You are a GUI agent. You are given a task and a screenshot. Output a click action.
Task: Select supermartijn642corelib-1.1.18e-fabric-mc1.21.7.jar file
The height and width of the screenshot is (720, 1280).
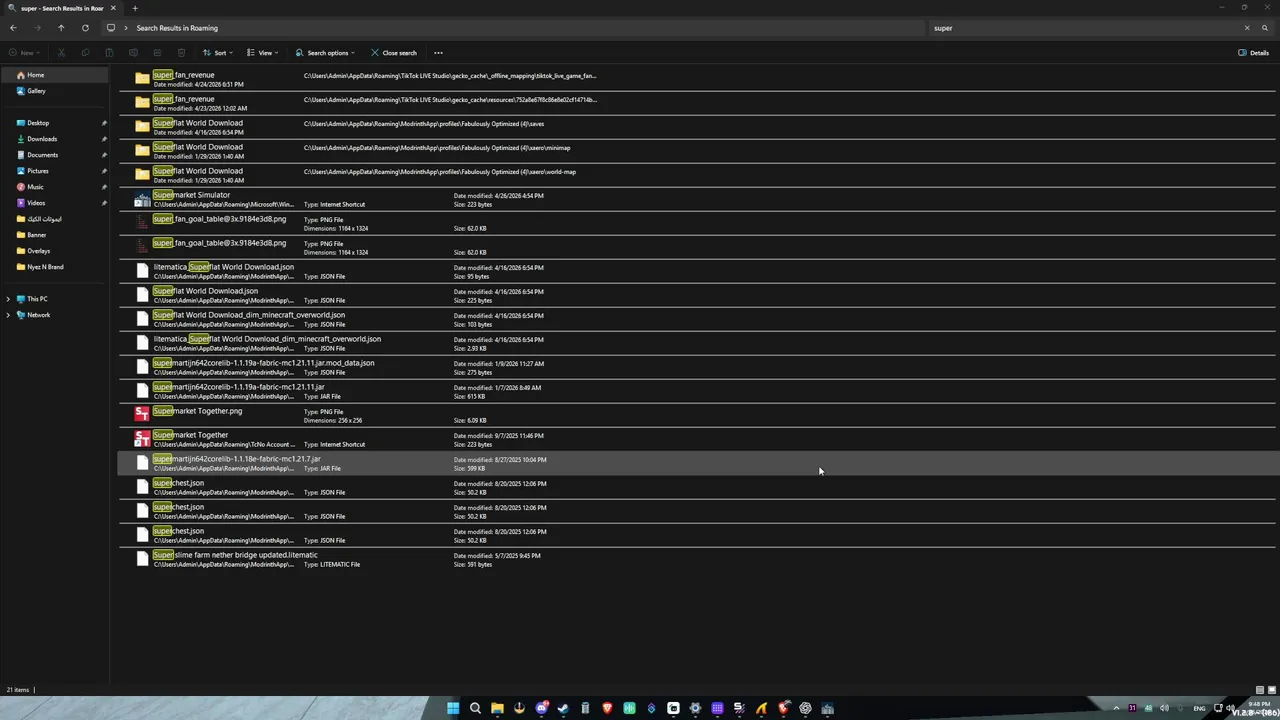698,463
